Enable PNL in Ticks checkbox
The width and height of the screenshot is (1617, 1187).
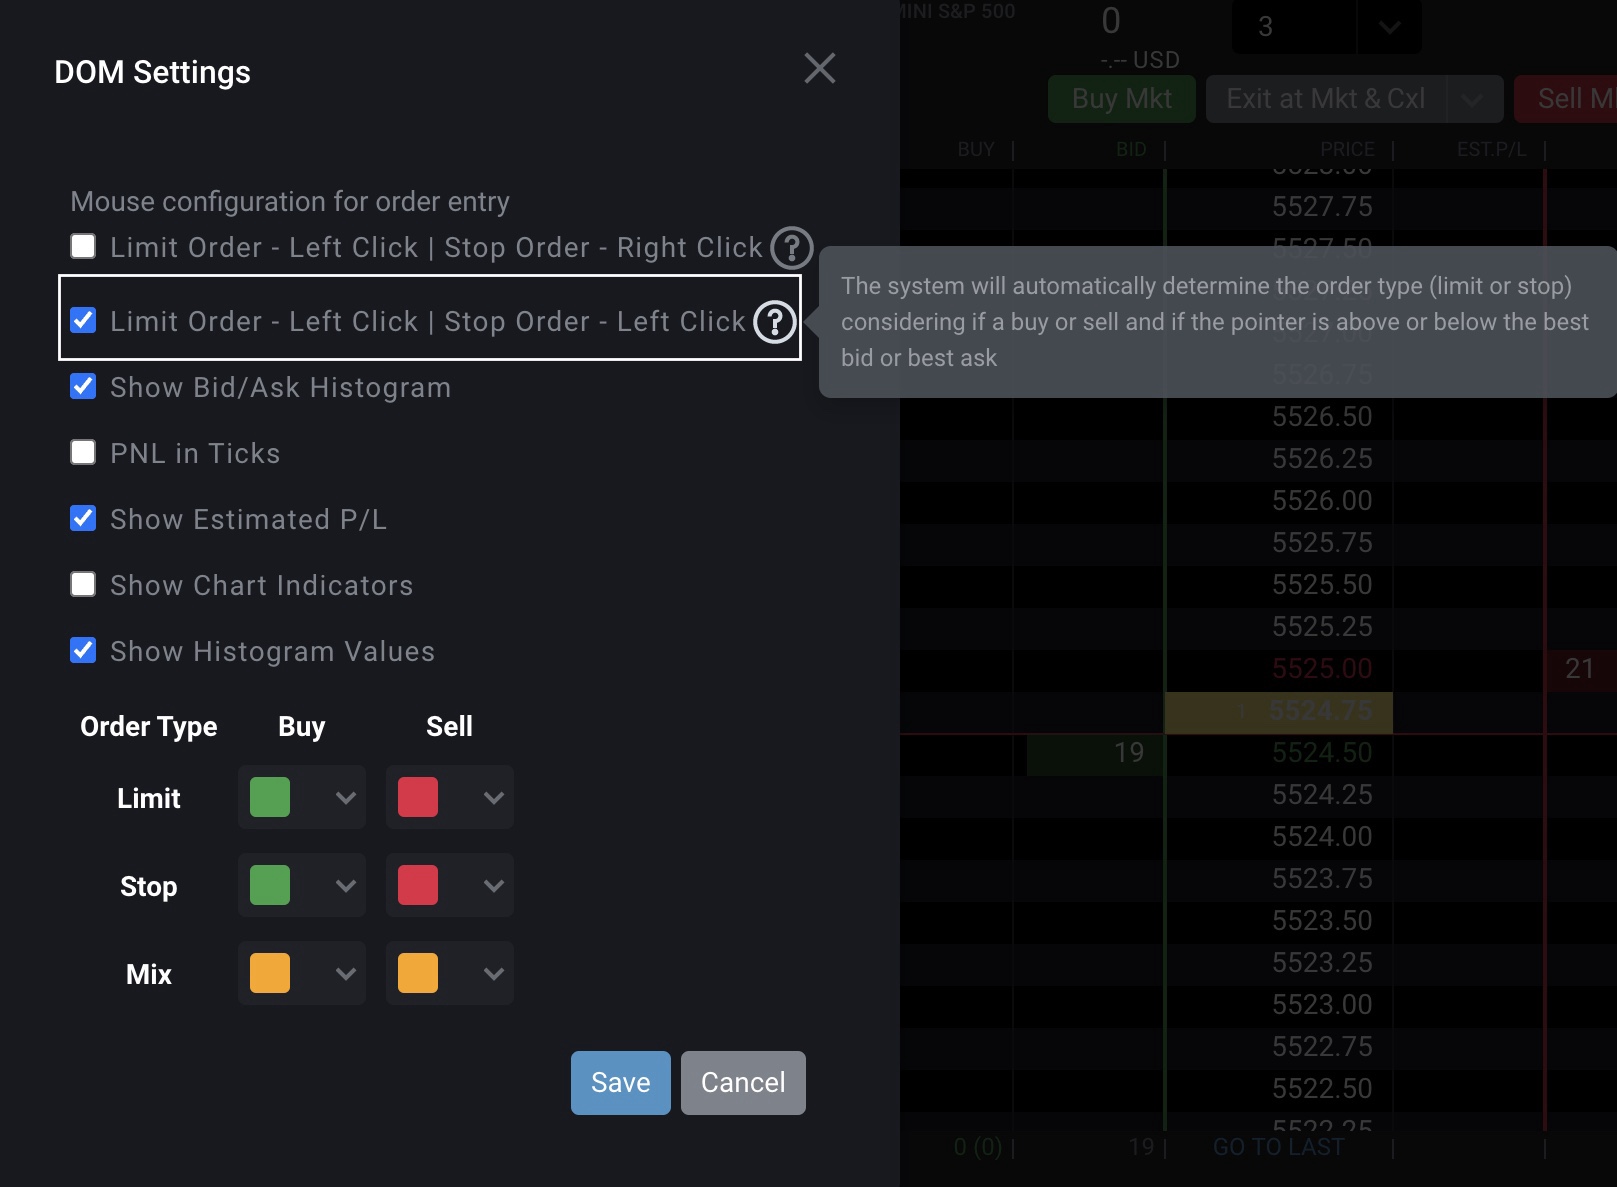click(84, 453)
